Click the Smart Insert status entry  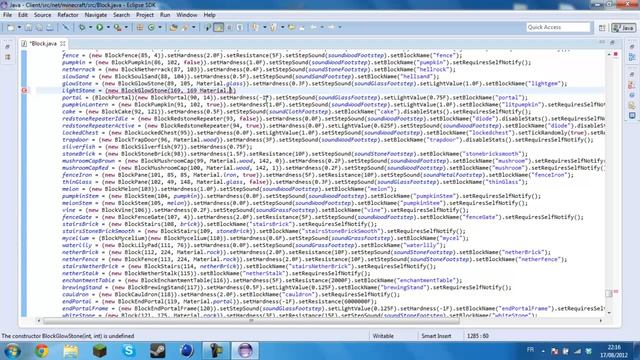[x=436, y=336]
